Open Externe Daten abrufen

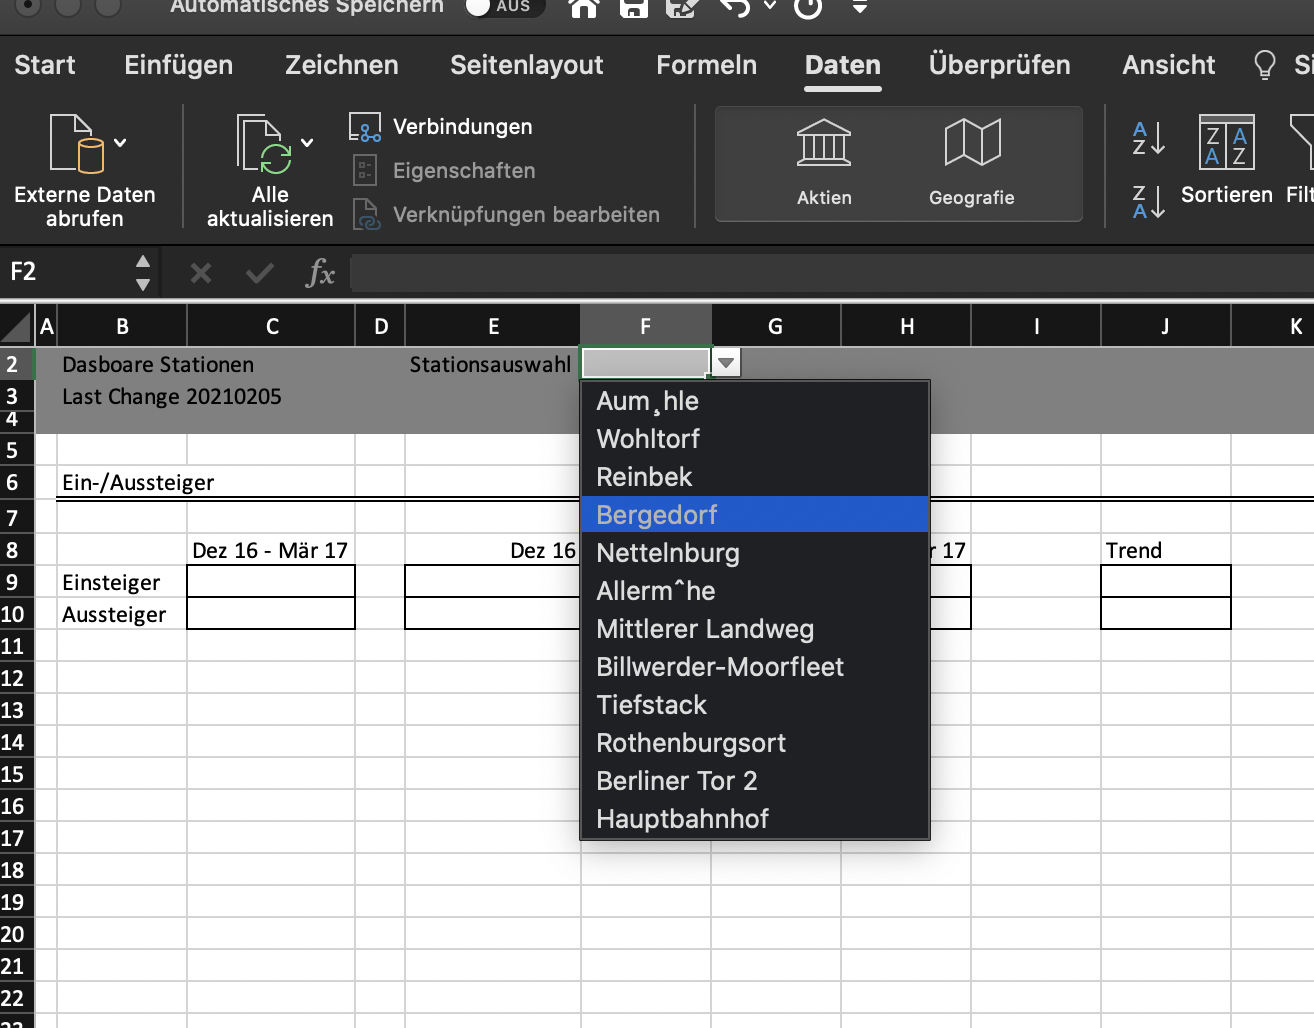click(x=78, y=145)
